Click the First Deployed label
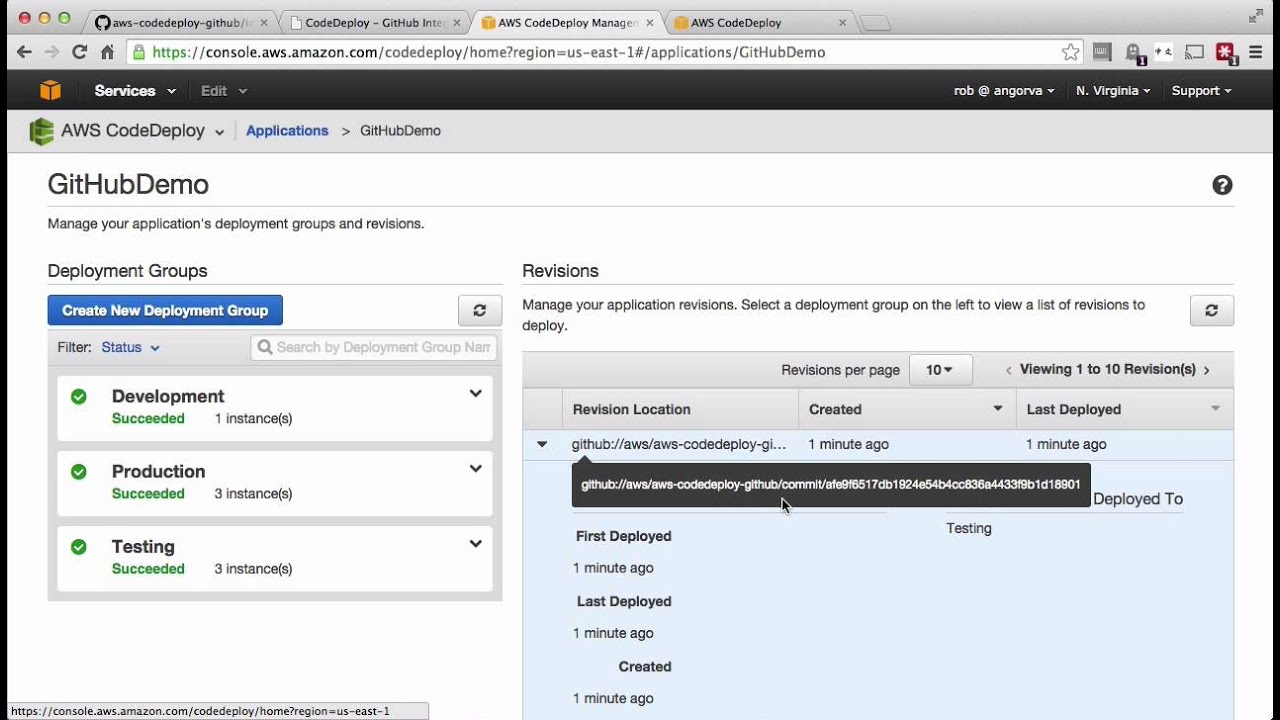This screenshot has width=1280, height=720. 624,536
